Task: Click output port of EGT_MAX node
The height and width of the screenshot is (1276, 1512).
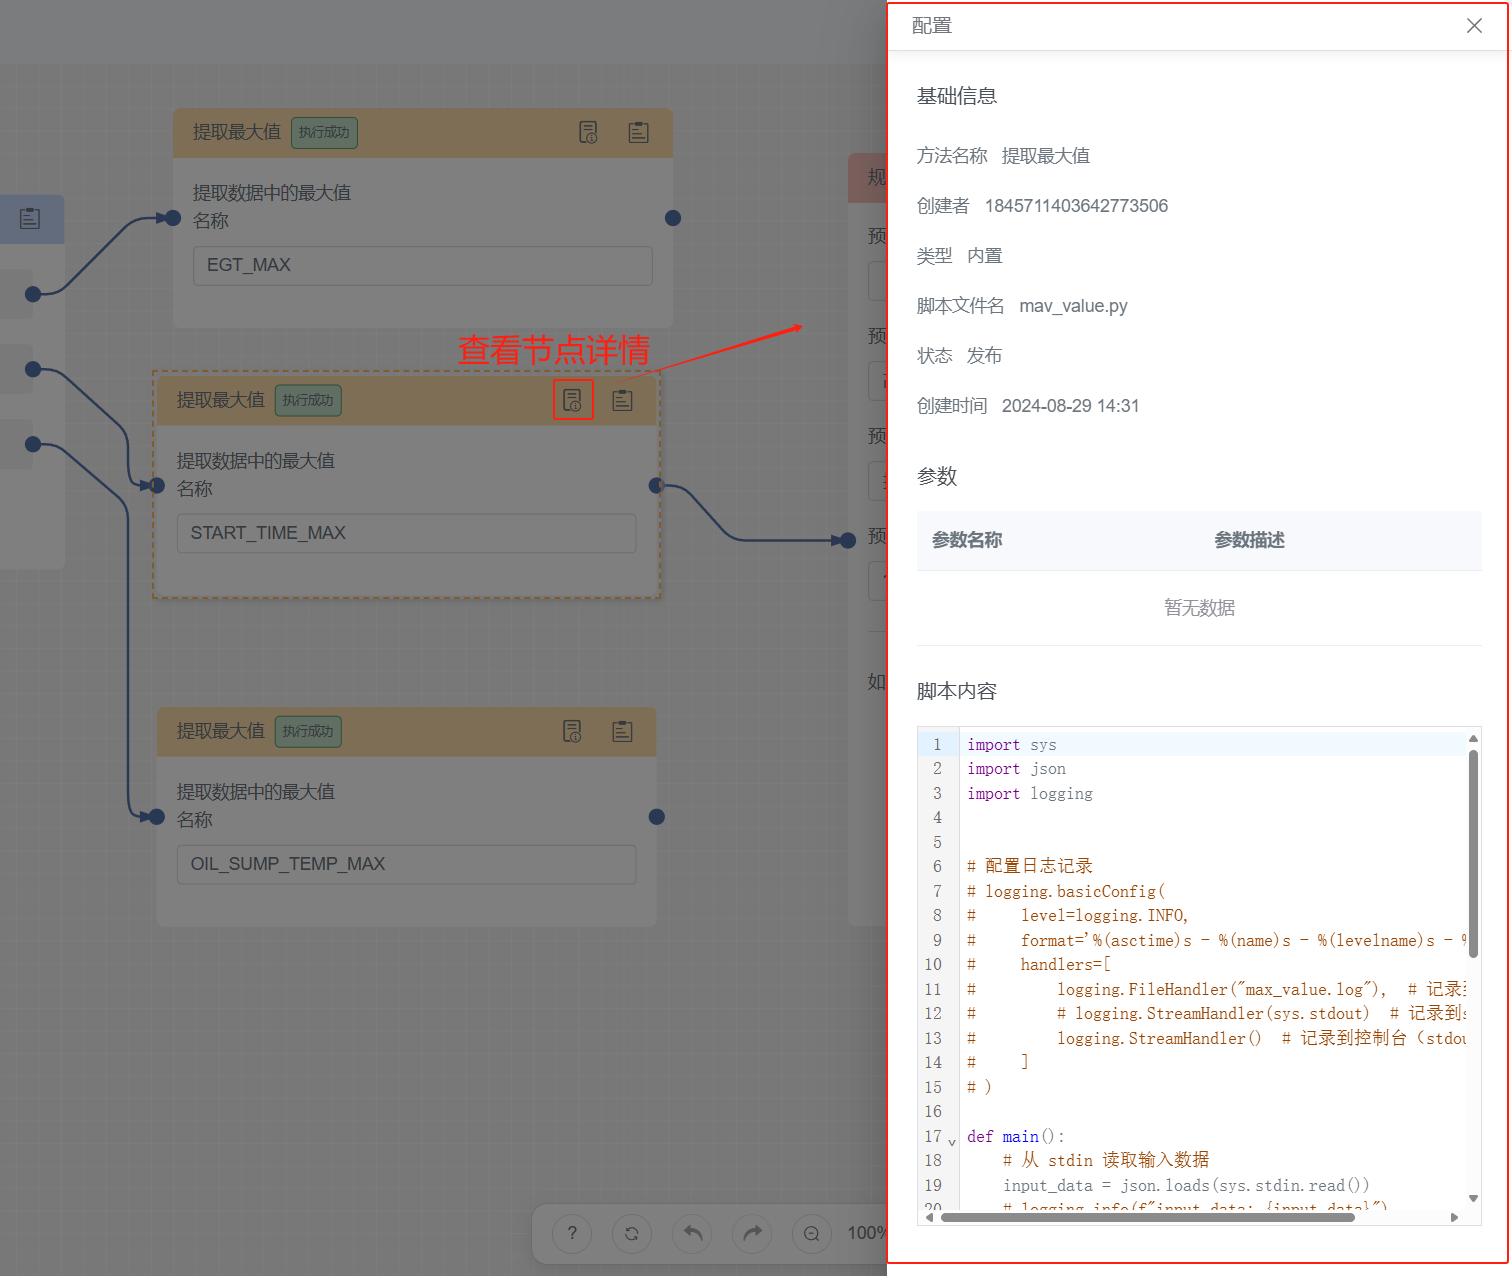Action: click(673, 218)
